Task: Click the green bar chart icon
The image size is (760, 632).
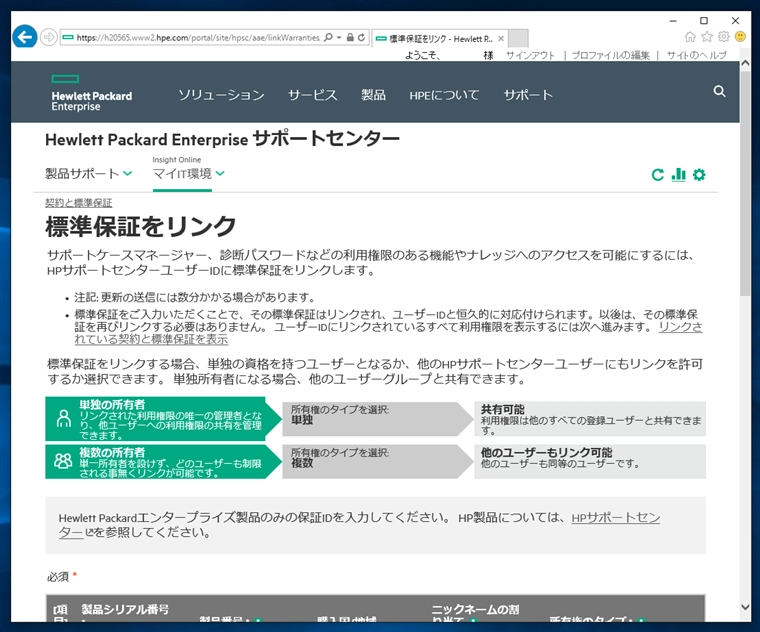Action: (679, 174)
